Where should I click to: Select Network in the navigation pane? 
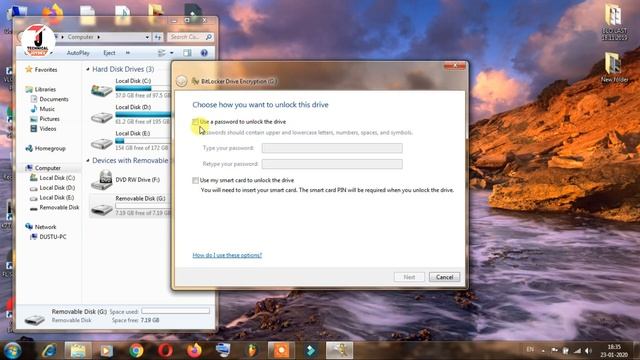45,227
